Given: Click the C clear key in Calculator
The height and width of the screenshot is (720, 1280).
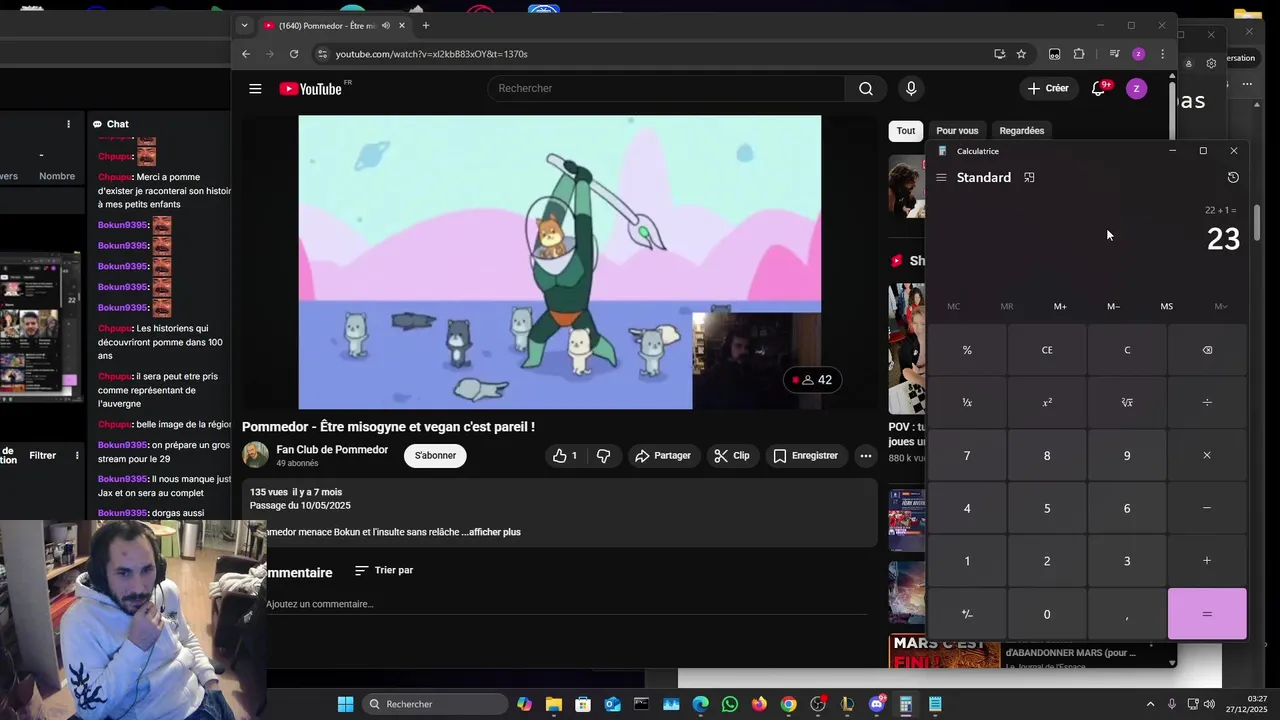Looking at the screenshot, I should pos(1127,350).
